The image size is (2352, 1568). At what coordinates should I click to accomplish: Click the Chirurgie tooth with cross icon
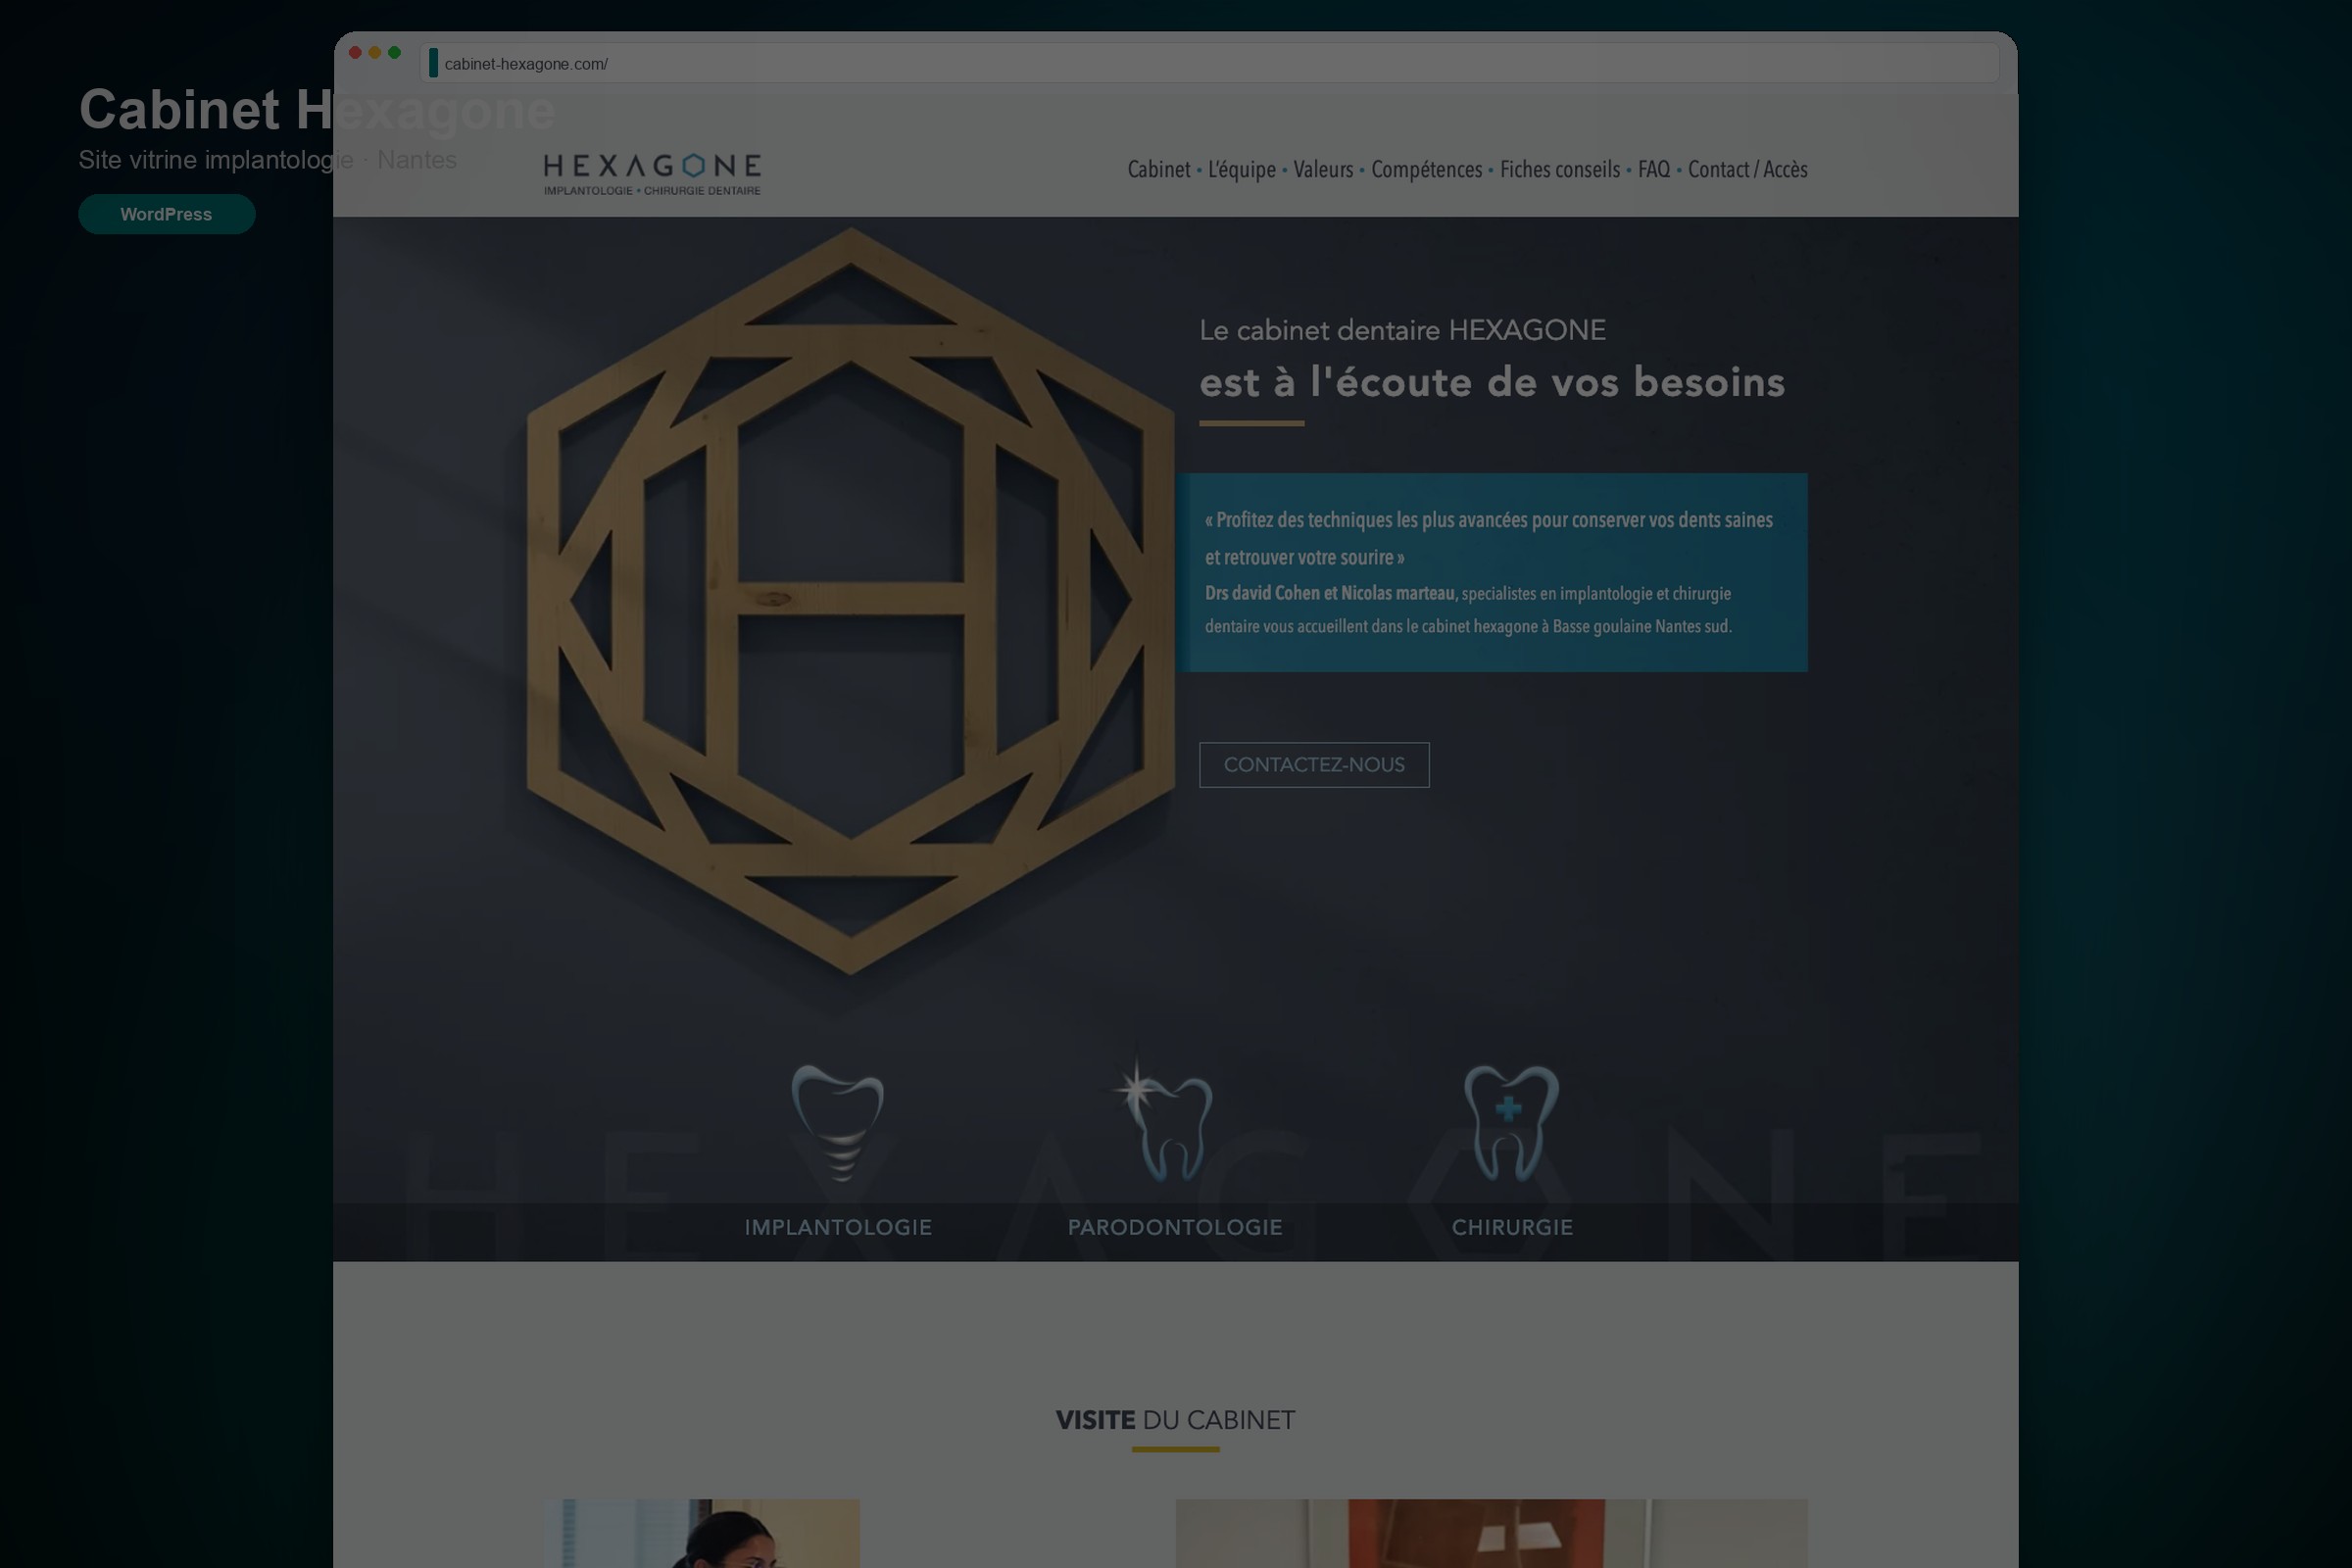point(1511,1123)
